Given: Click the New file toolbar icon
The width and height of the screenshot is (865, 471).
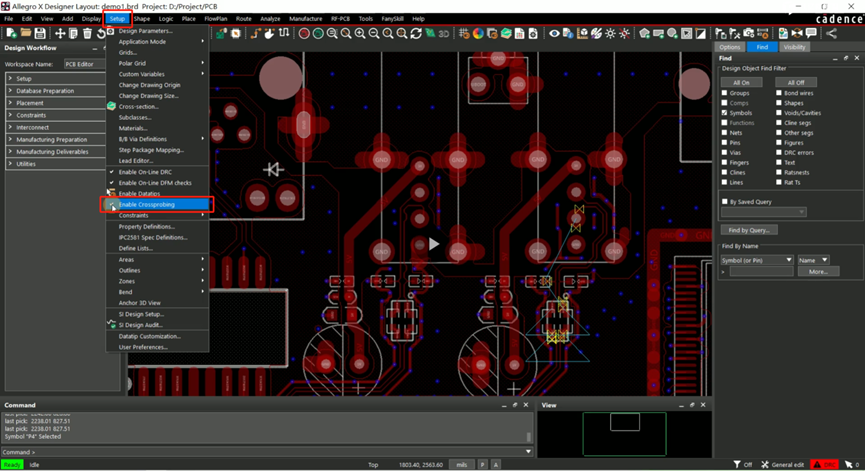Looking at the screenshot, I should (11, 34).
